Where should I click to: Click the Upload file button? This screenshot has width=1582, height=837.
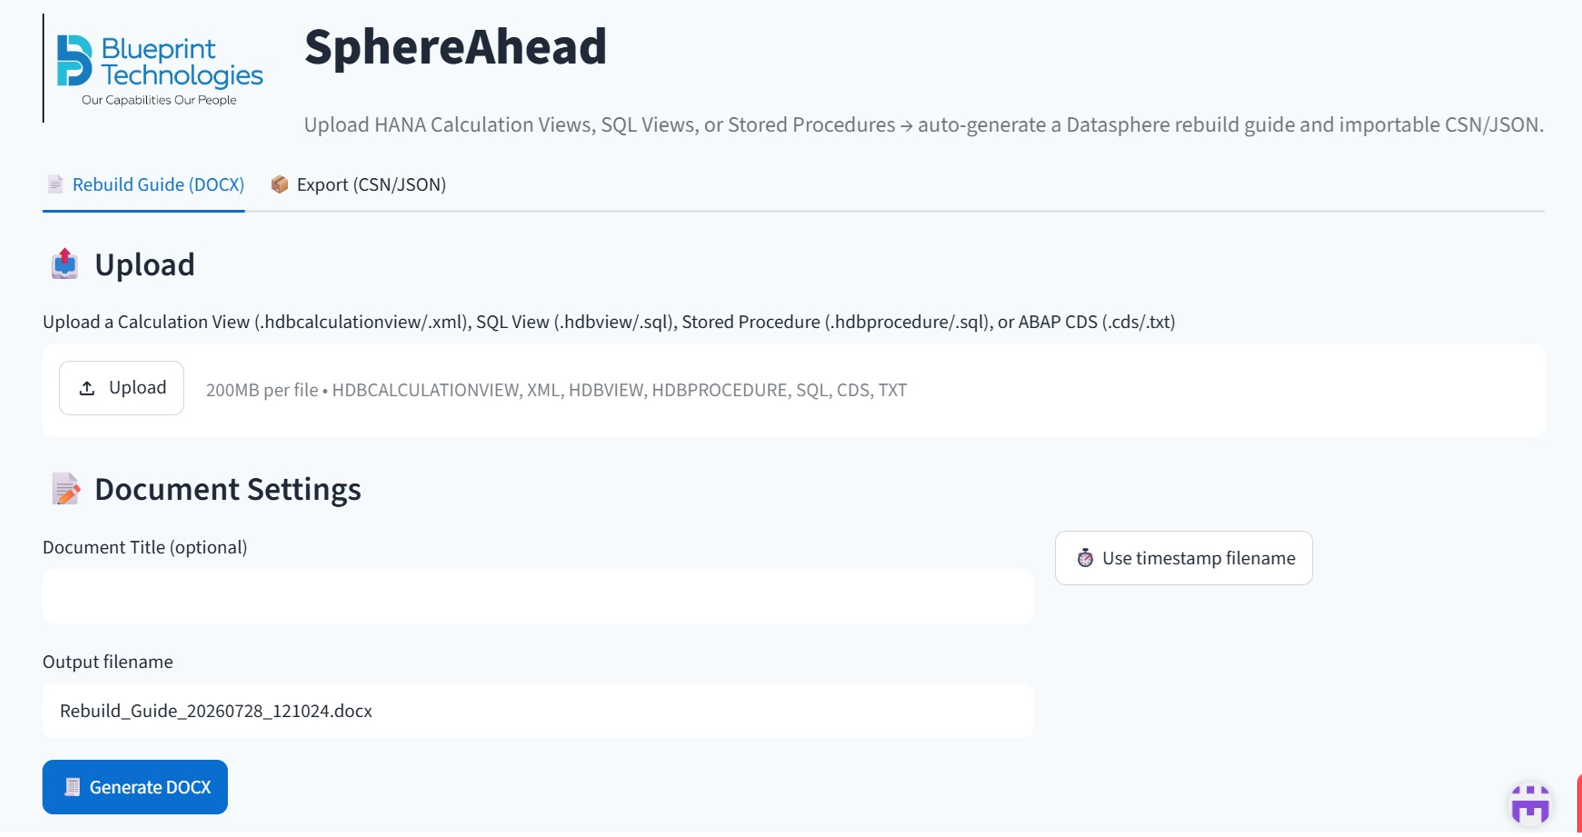(x=121, y=388)
